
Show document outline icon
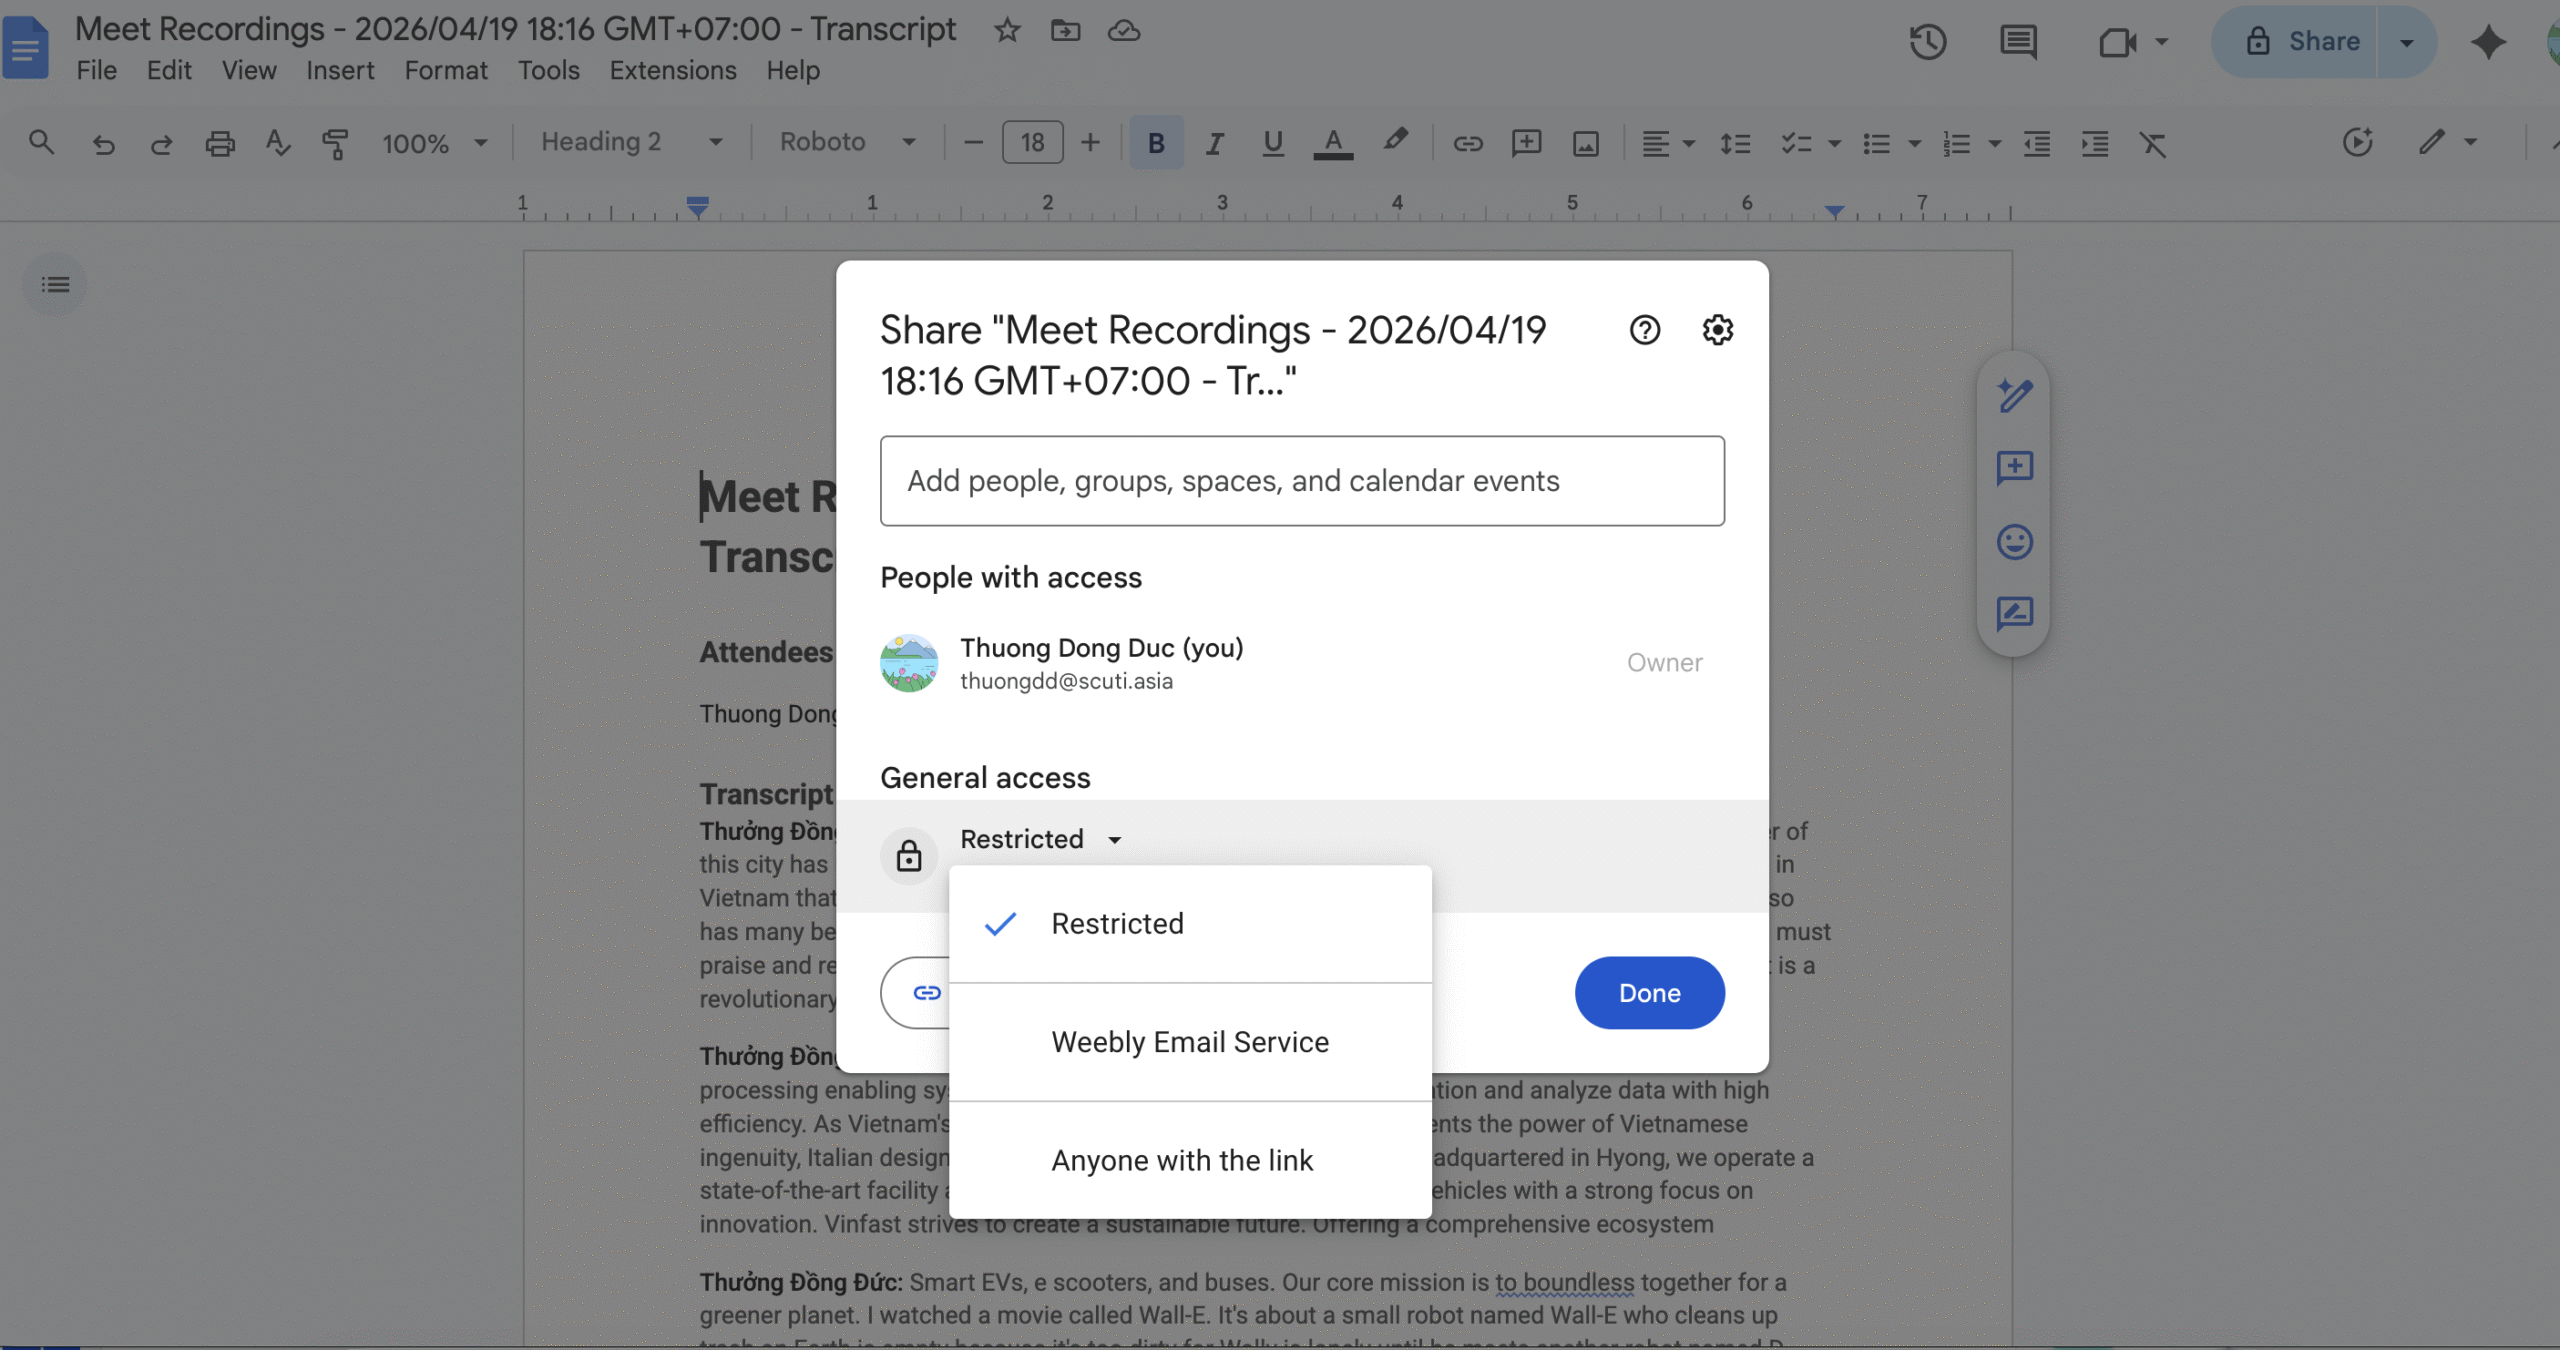click(55, 285)
